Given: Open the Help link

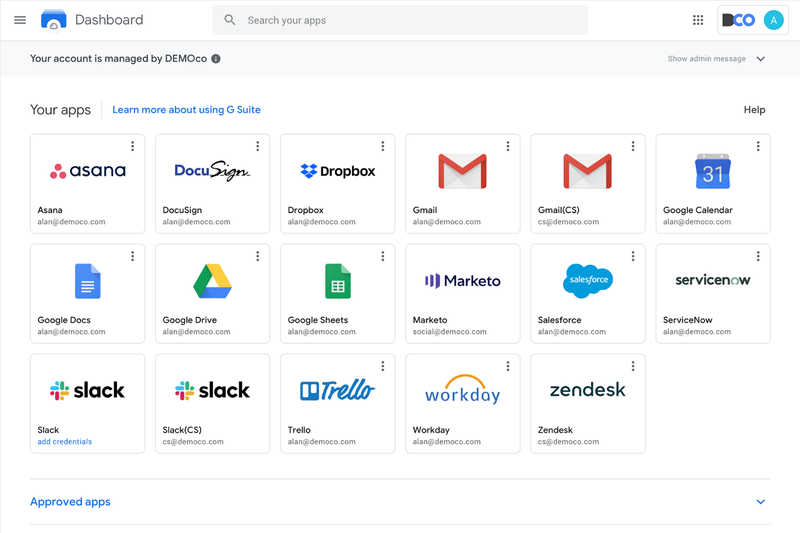Looking at the screenshot, I should tap(755, 110).
